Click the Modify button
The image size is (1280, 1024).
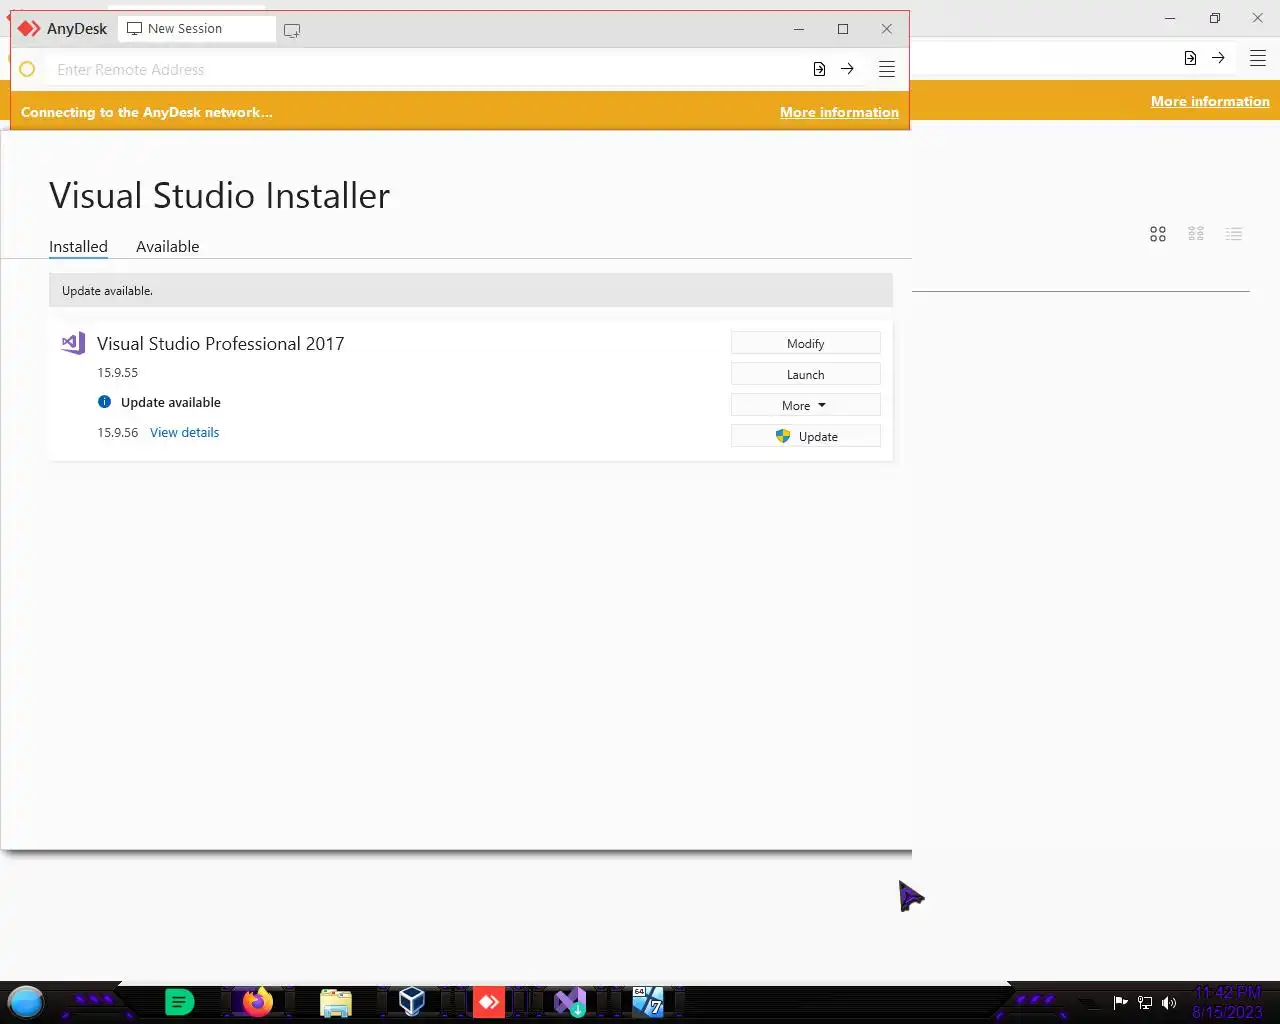point(805,343)
